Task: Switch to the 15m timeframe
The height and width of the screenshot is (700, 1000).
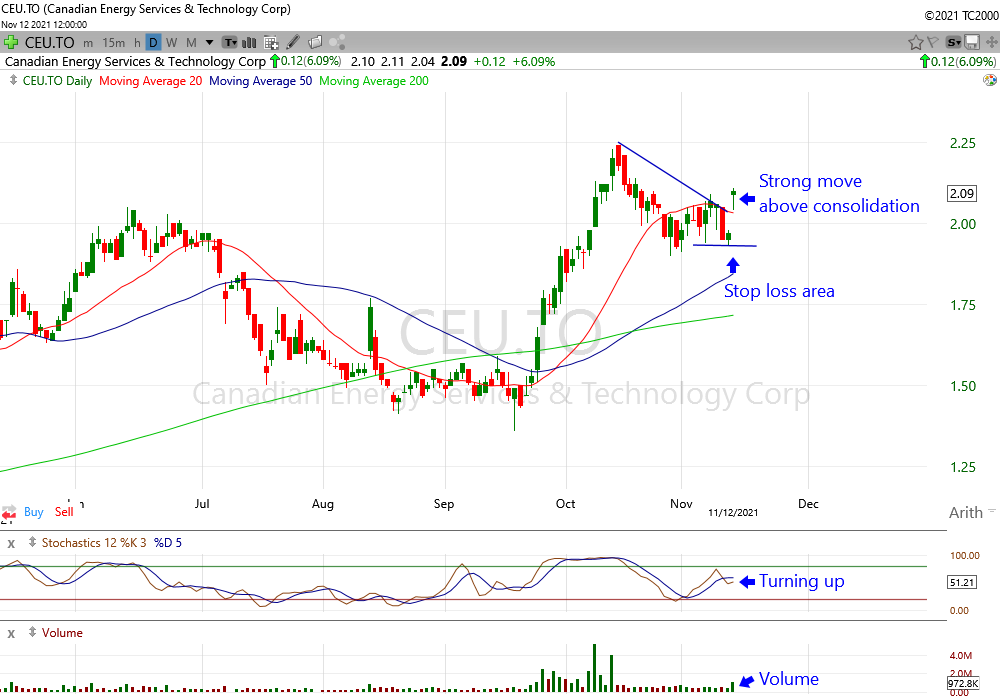Action: coord(114,43)
